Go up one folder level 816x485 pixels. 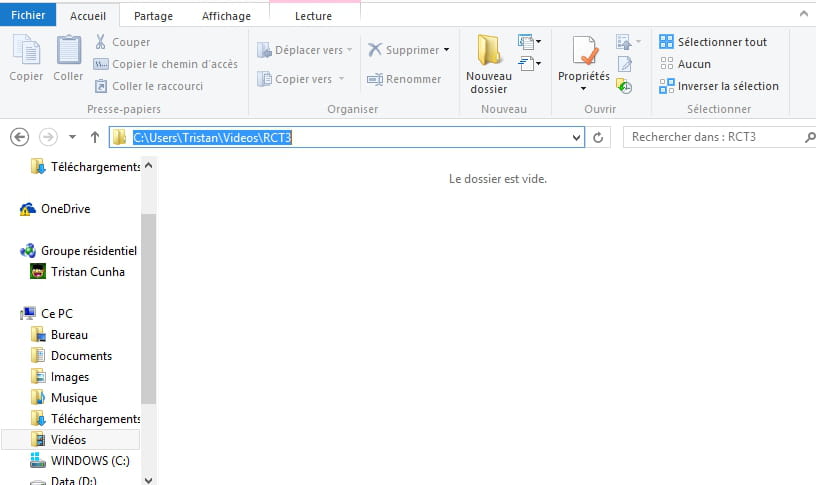tap(95, 137)
